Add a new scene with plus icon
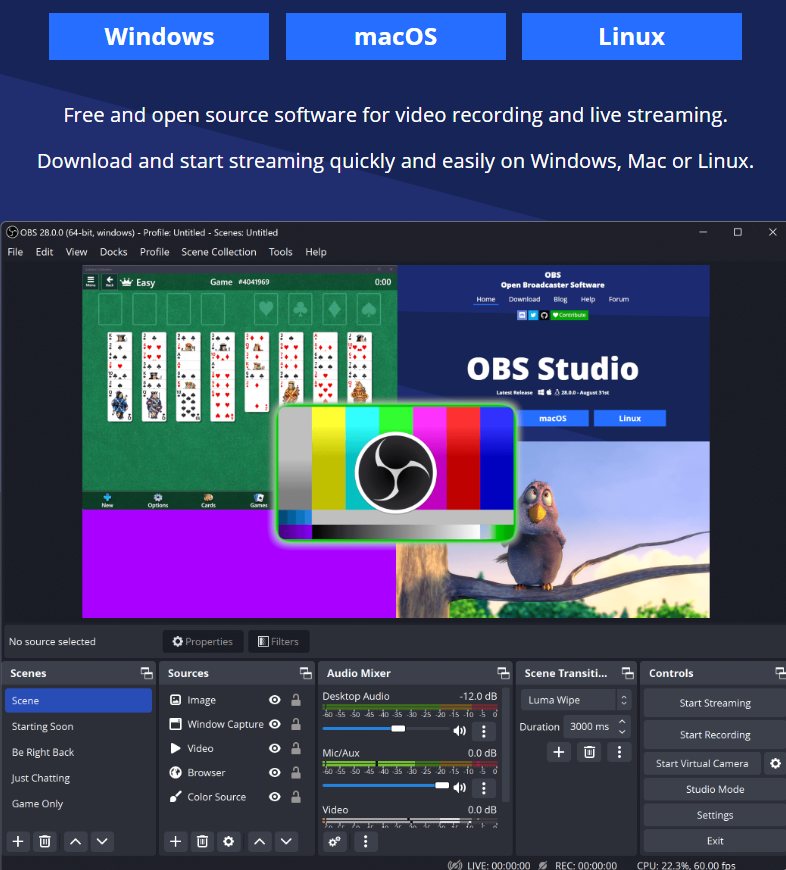This screenshot has height=870, width=786. coord(18,842)
